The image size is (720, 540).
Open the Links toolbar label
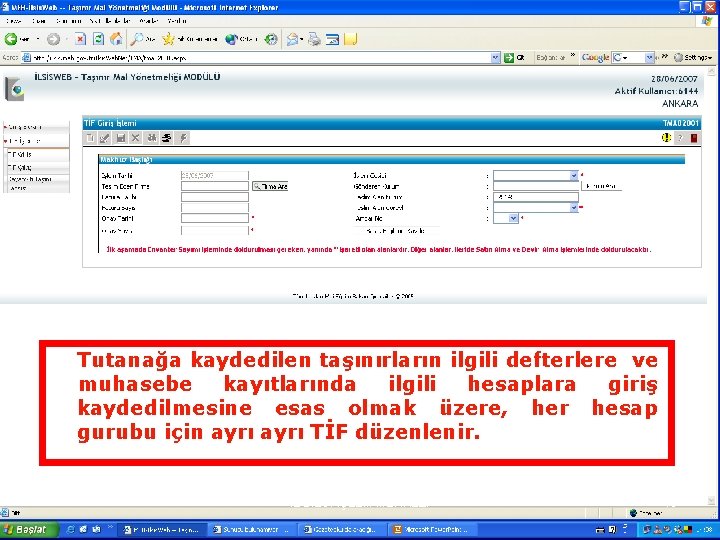coord(551,58)
